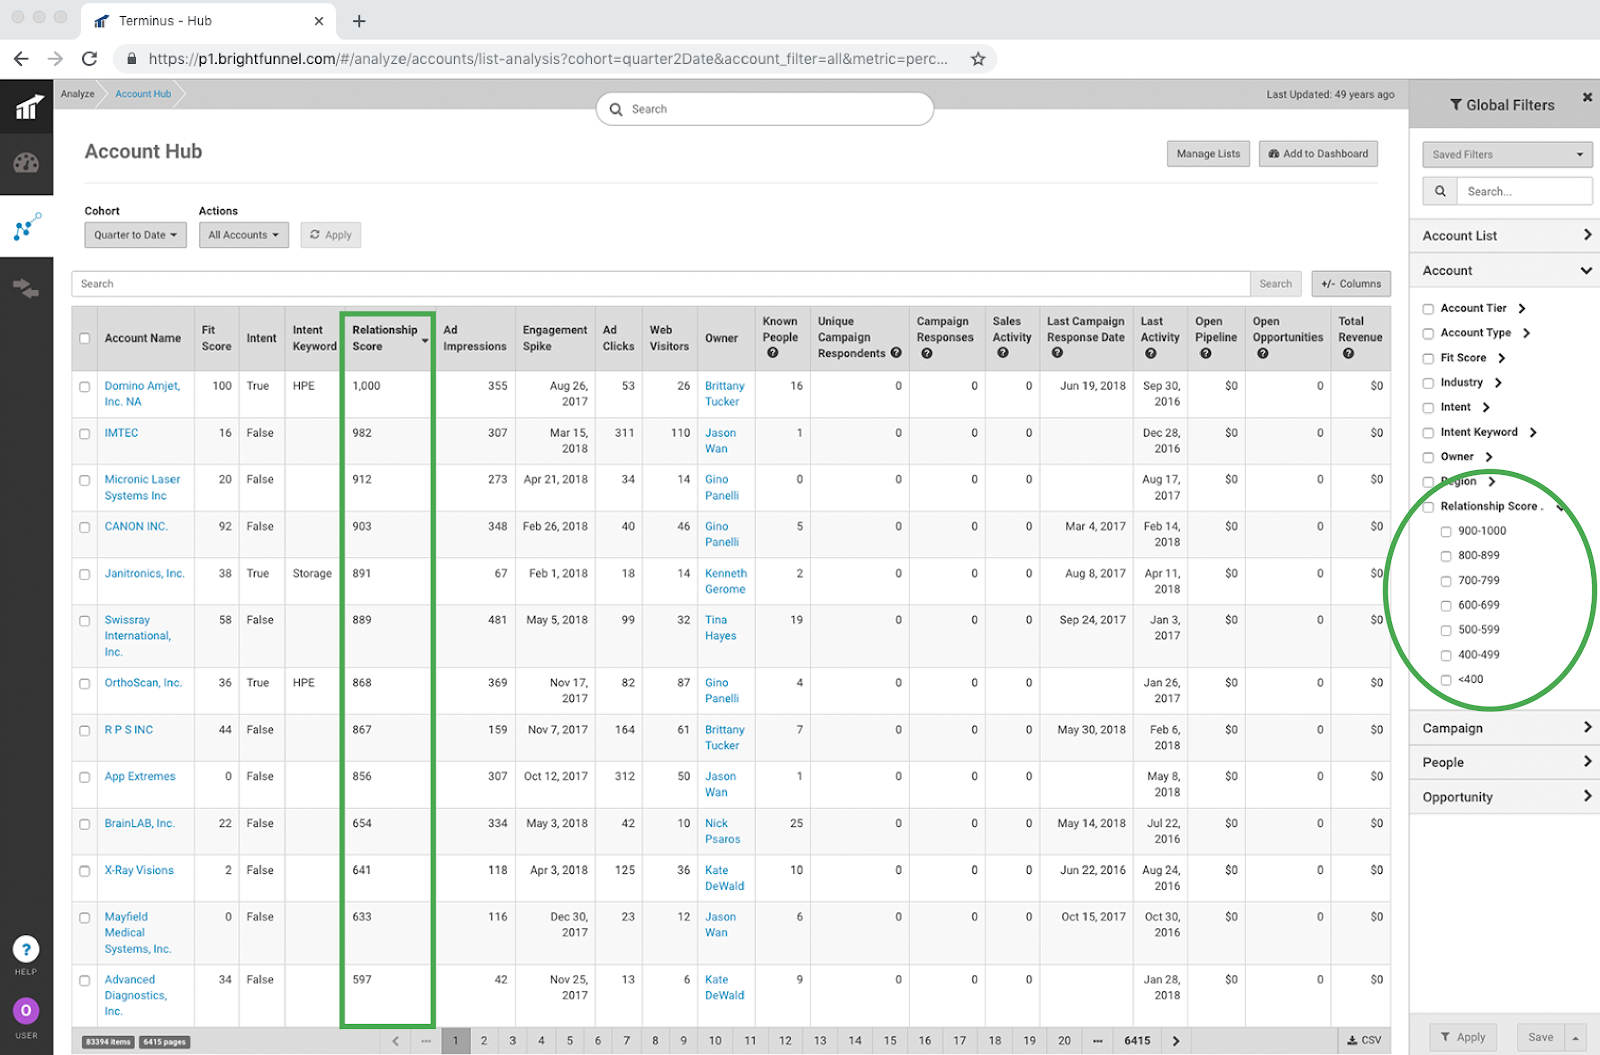Image resolution: width=1600 pixels, height=1055 pixels.
Task: Open a new browser tab with plus
Action: click(359, 21)
